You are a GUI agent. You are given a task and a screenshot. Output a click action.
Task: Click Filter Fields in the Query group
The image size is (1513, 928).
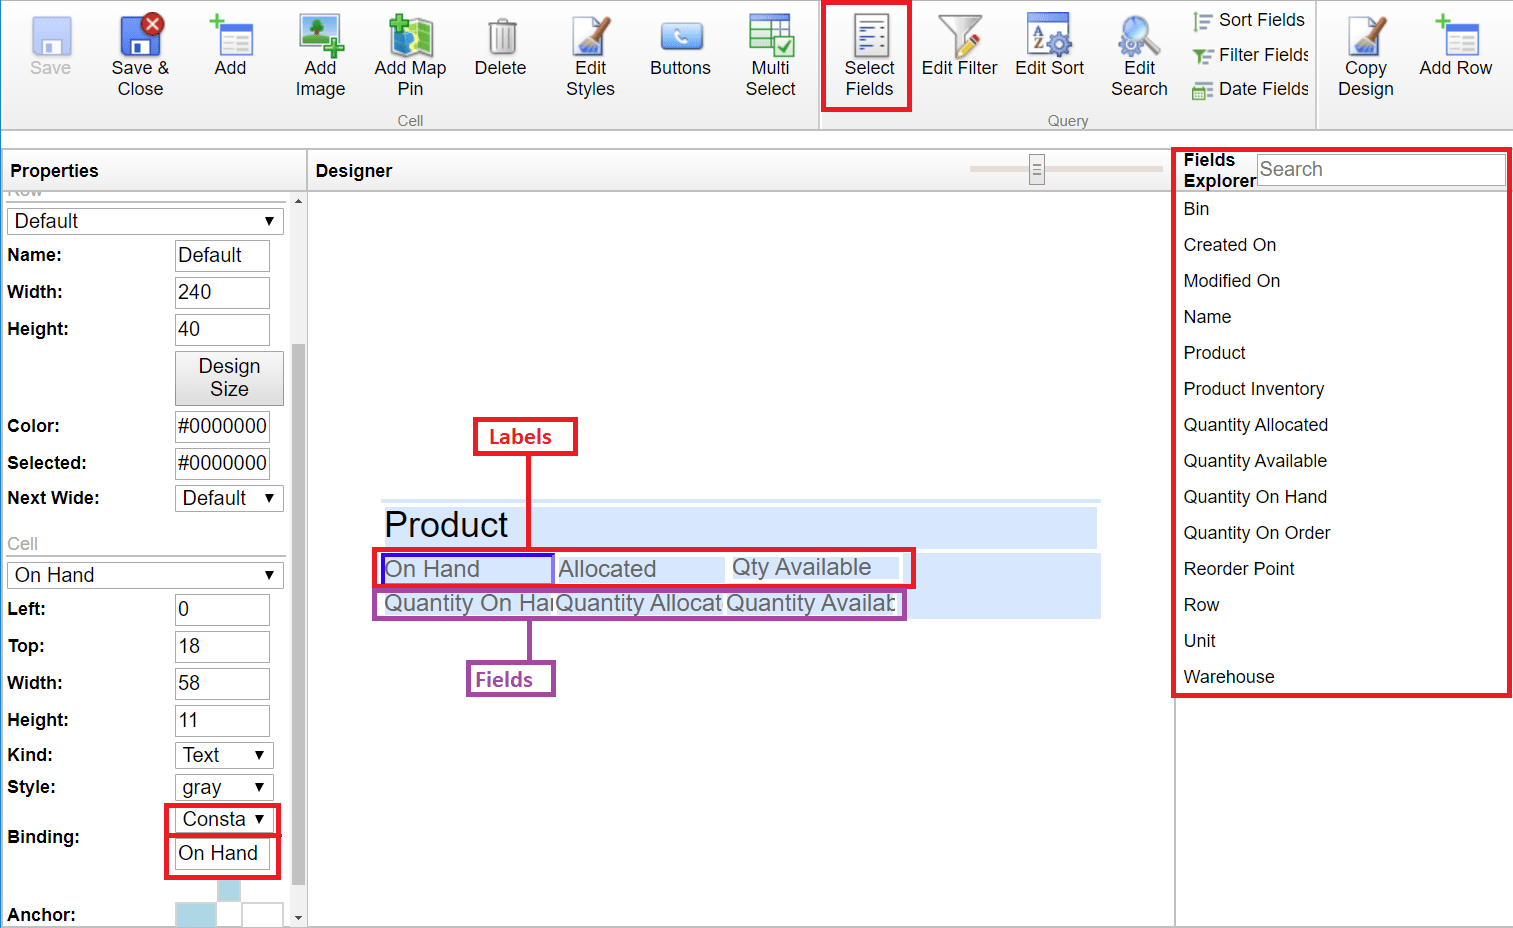pos(1248,55)
